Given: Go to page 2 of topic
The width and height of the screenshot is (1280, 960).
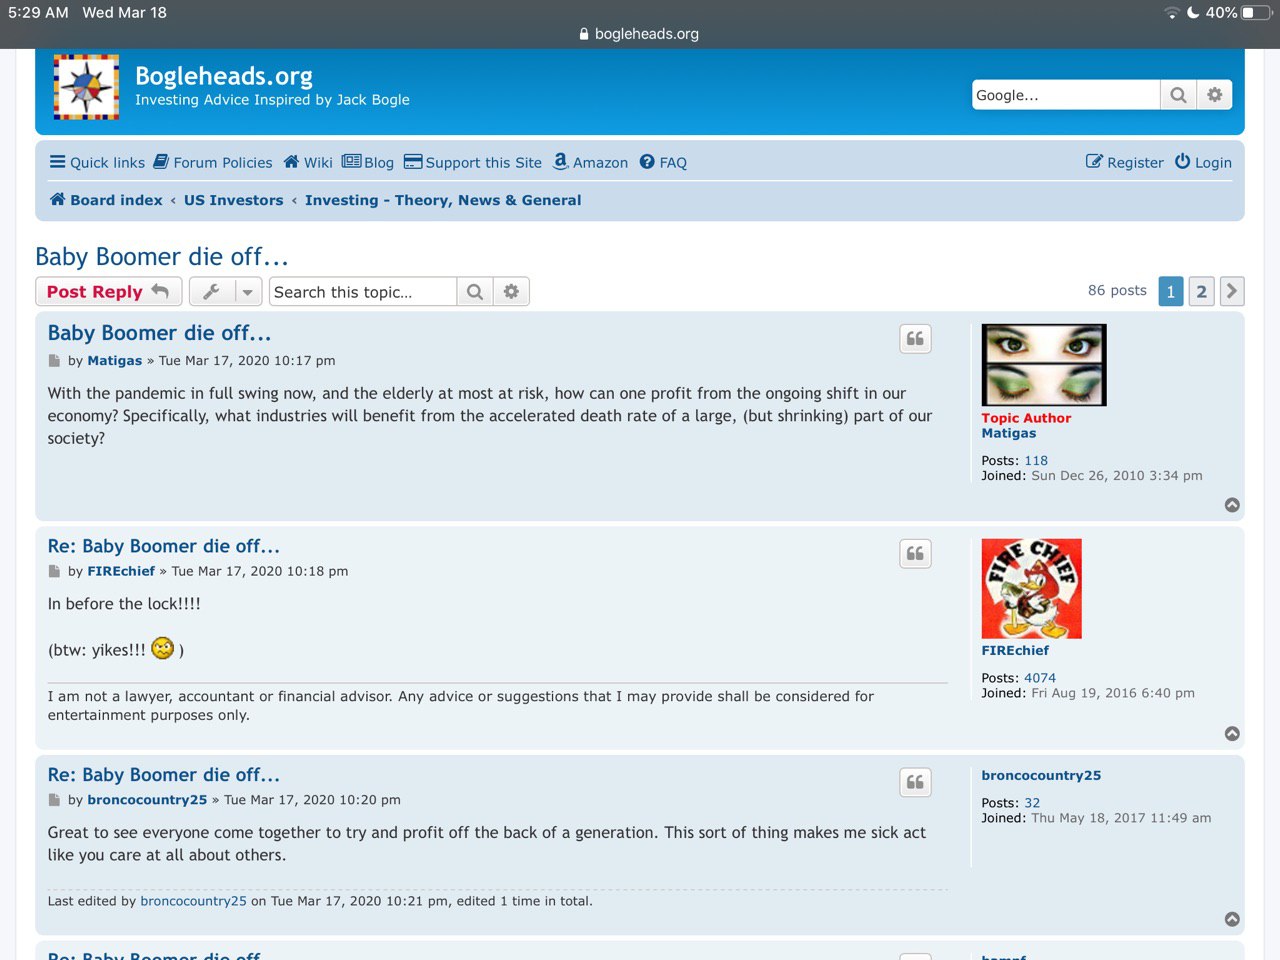Looking at the screenshot, I should (x=1201, y=291).
